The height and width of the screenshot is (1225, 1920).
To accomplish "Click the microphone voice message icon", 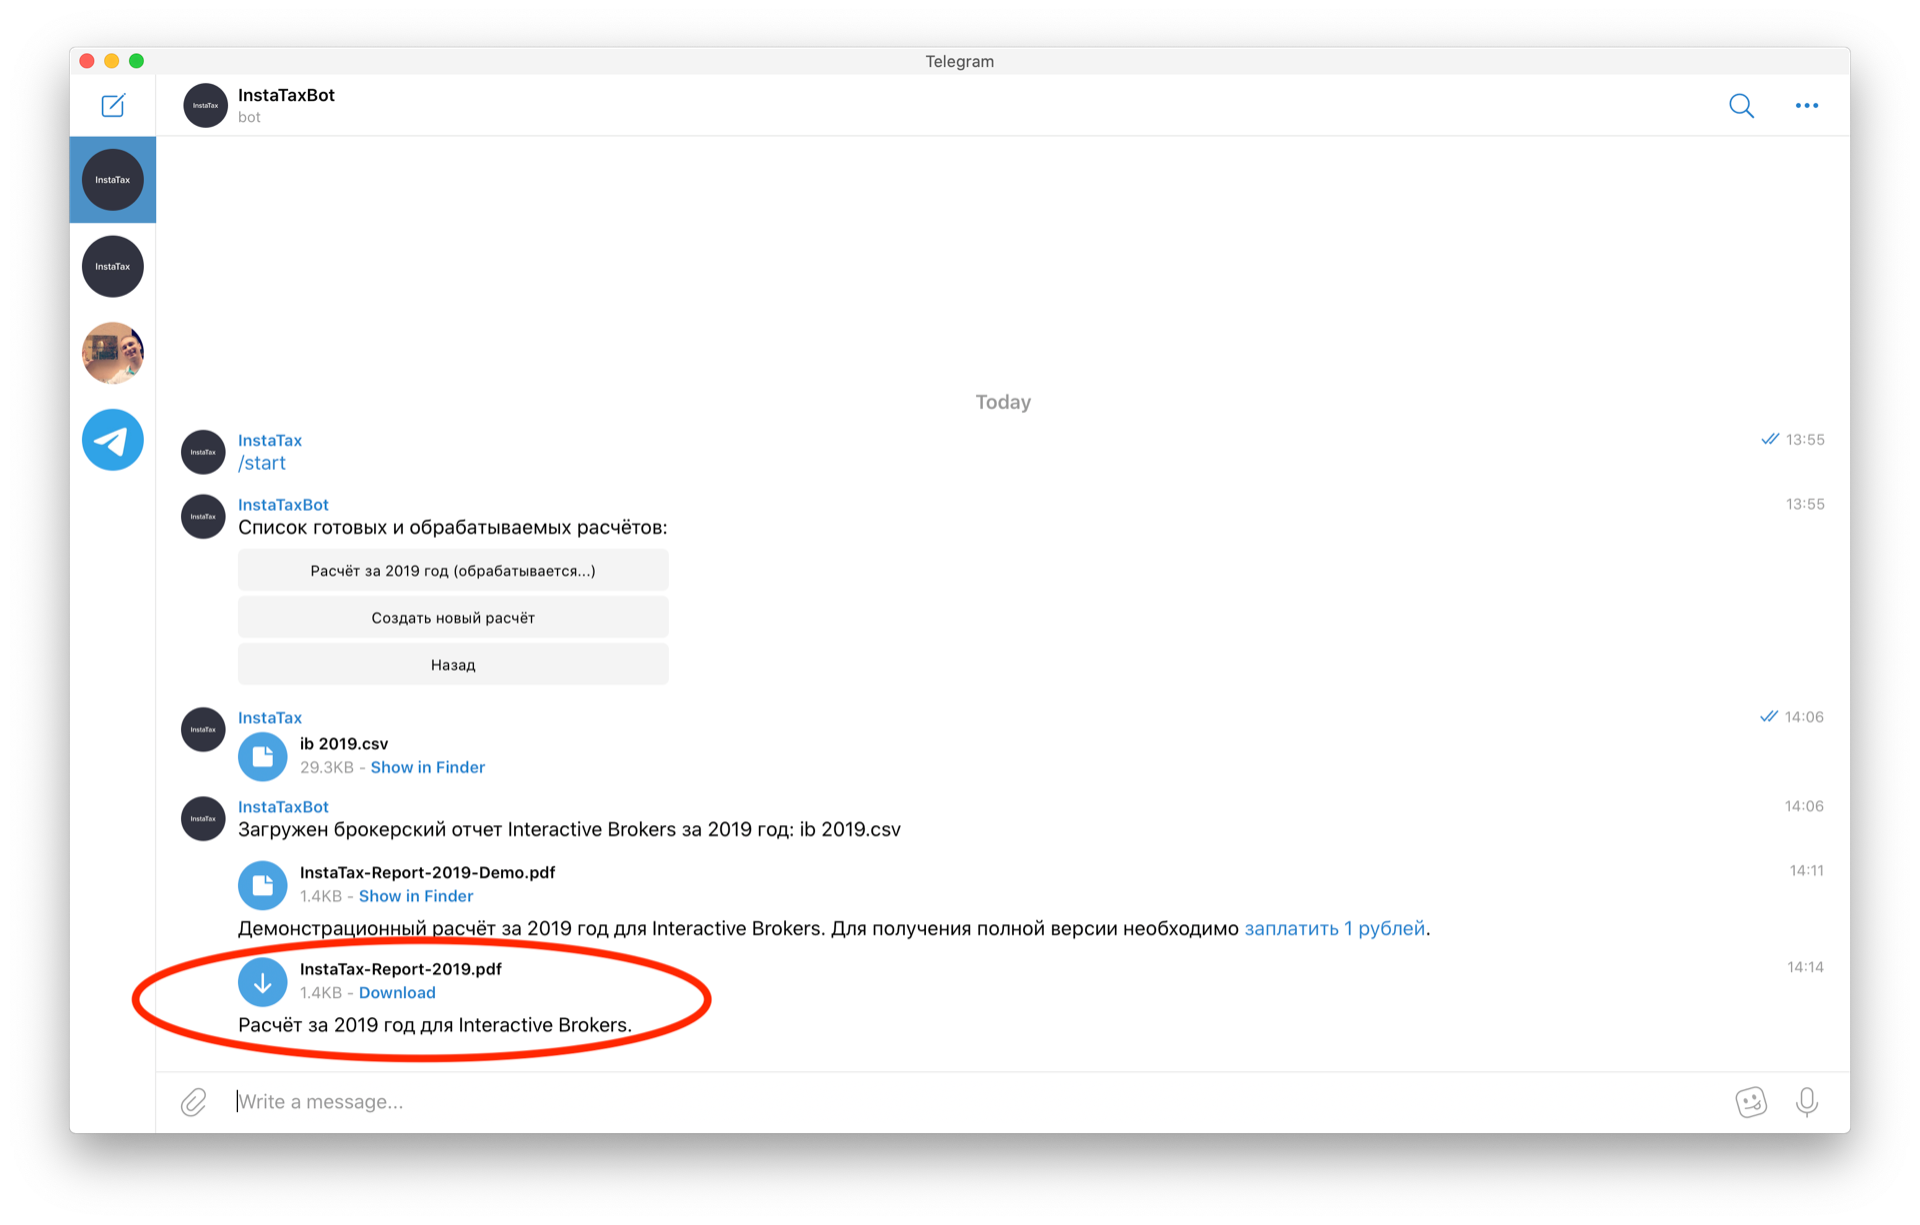I will [x=1806, y=1102].
